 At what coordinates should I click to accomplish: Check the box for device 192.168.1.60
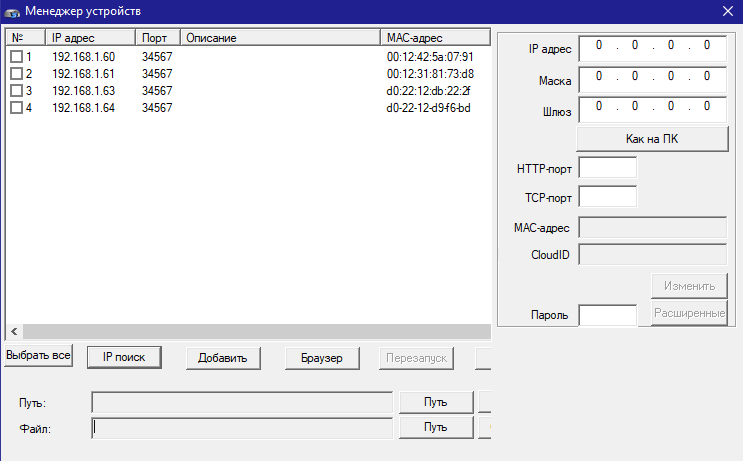point(16,57)
